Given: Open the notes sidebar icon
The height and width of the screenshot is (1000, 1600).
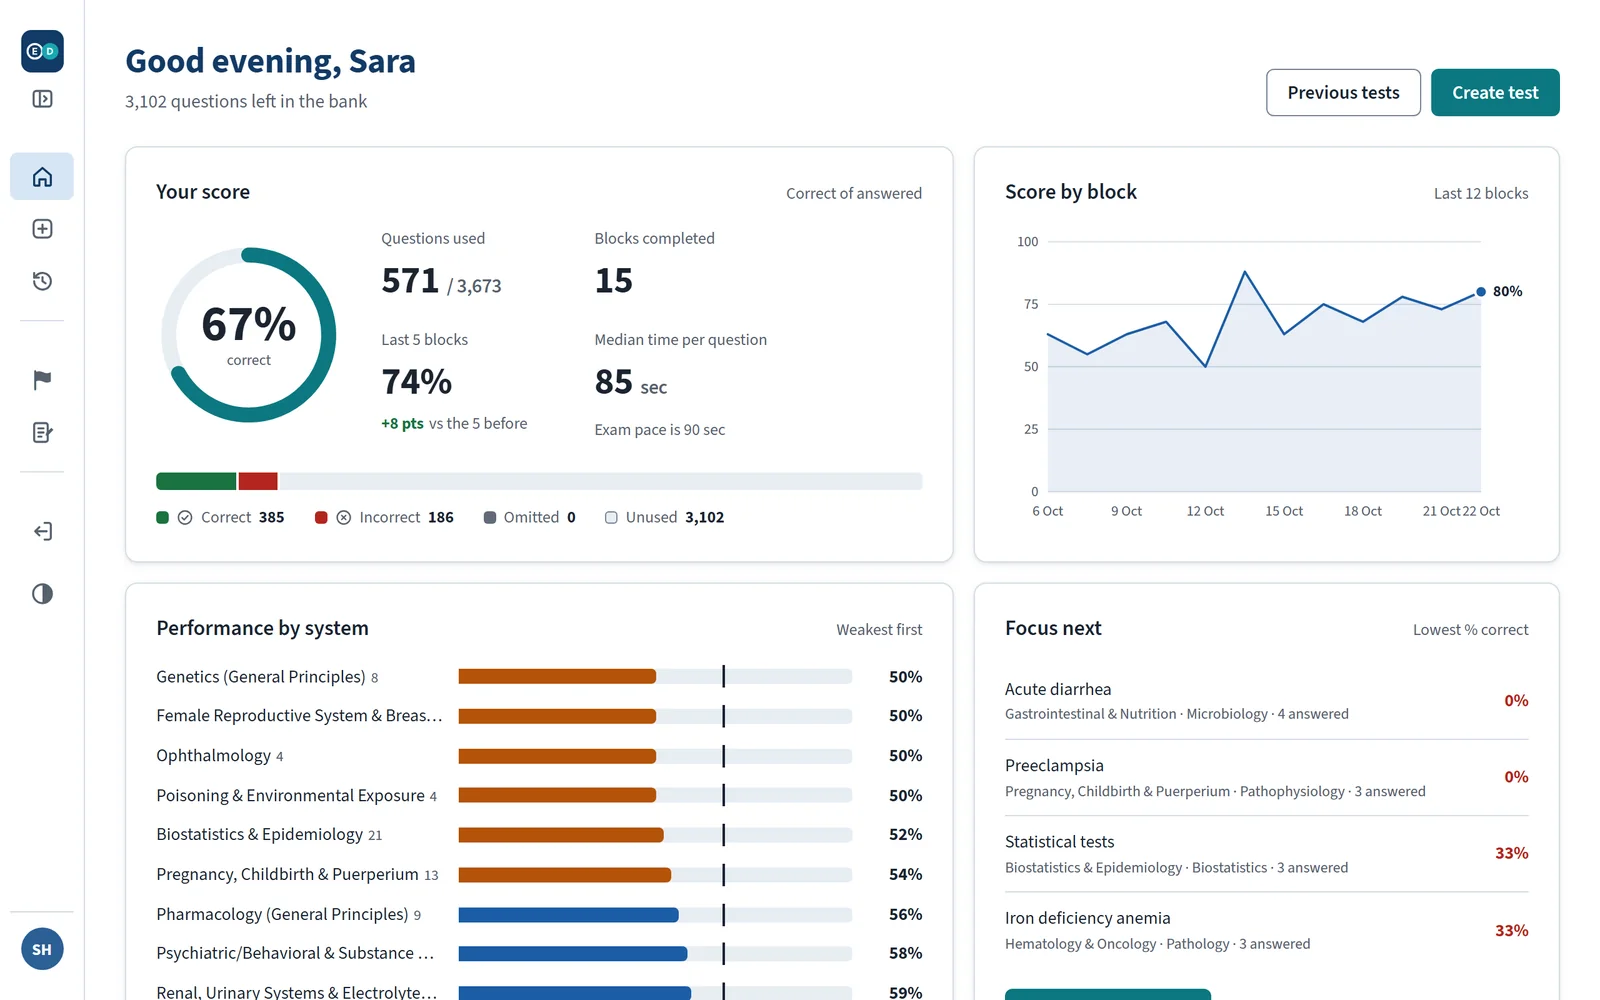Looking at the screenshot, I should pyautogui.click(x=42, y=432).
